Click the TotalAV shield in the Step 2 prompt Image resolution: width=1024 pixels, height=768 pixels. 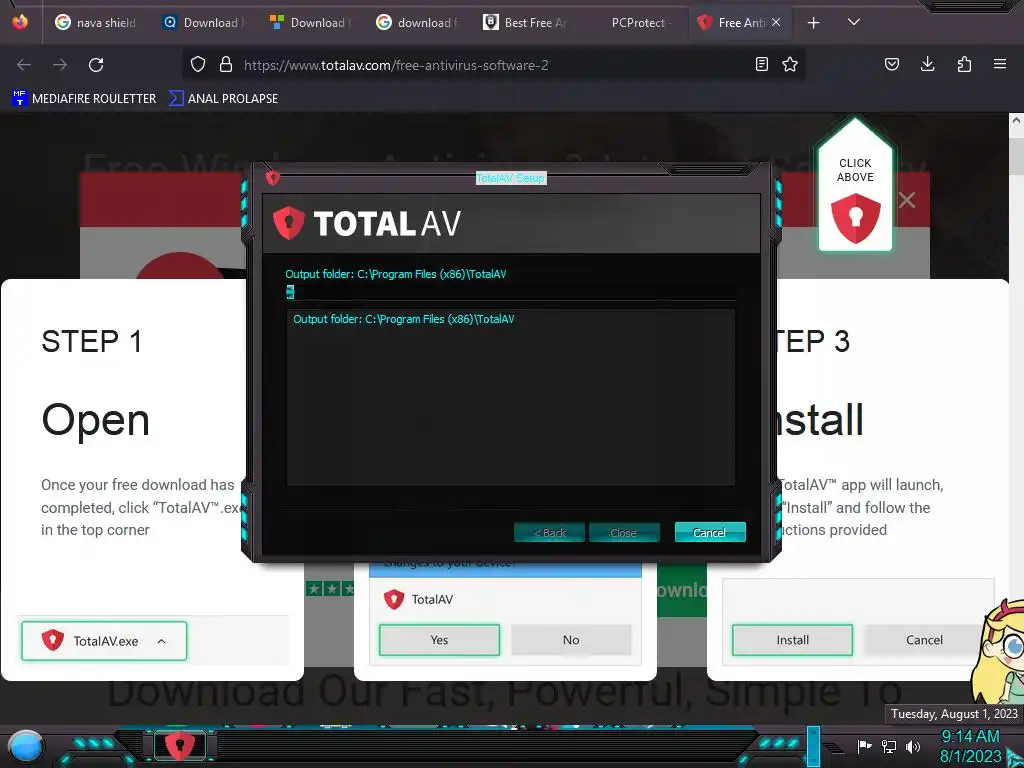(x=394, y=599)
